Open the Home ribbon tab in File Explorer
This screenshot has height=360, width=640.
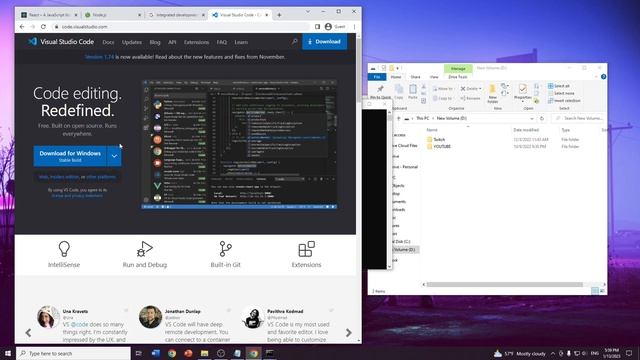[x=396, y=77]
